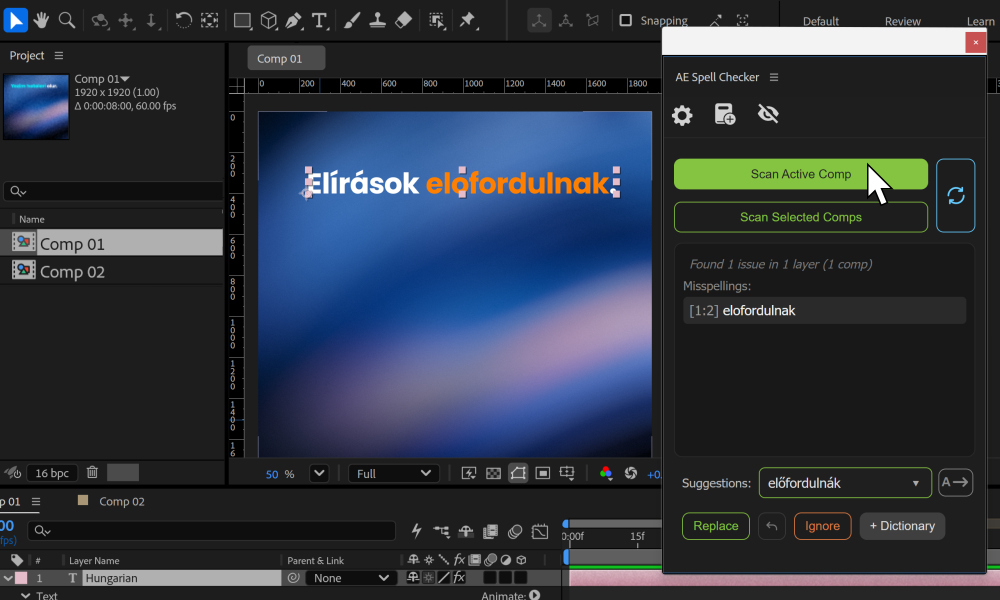Viewport: 1000px width, 600px height.
Task: Open the grid and guide options dropdown
Action: pos(567,473)
